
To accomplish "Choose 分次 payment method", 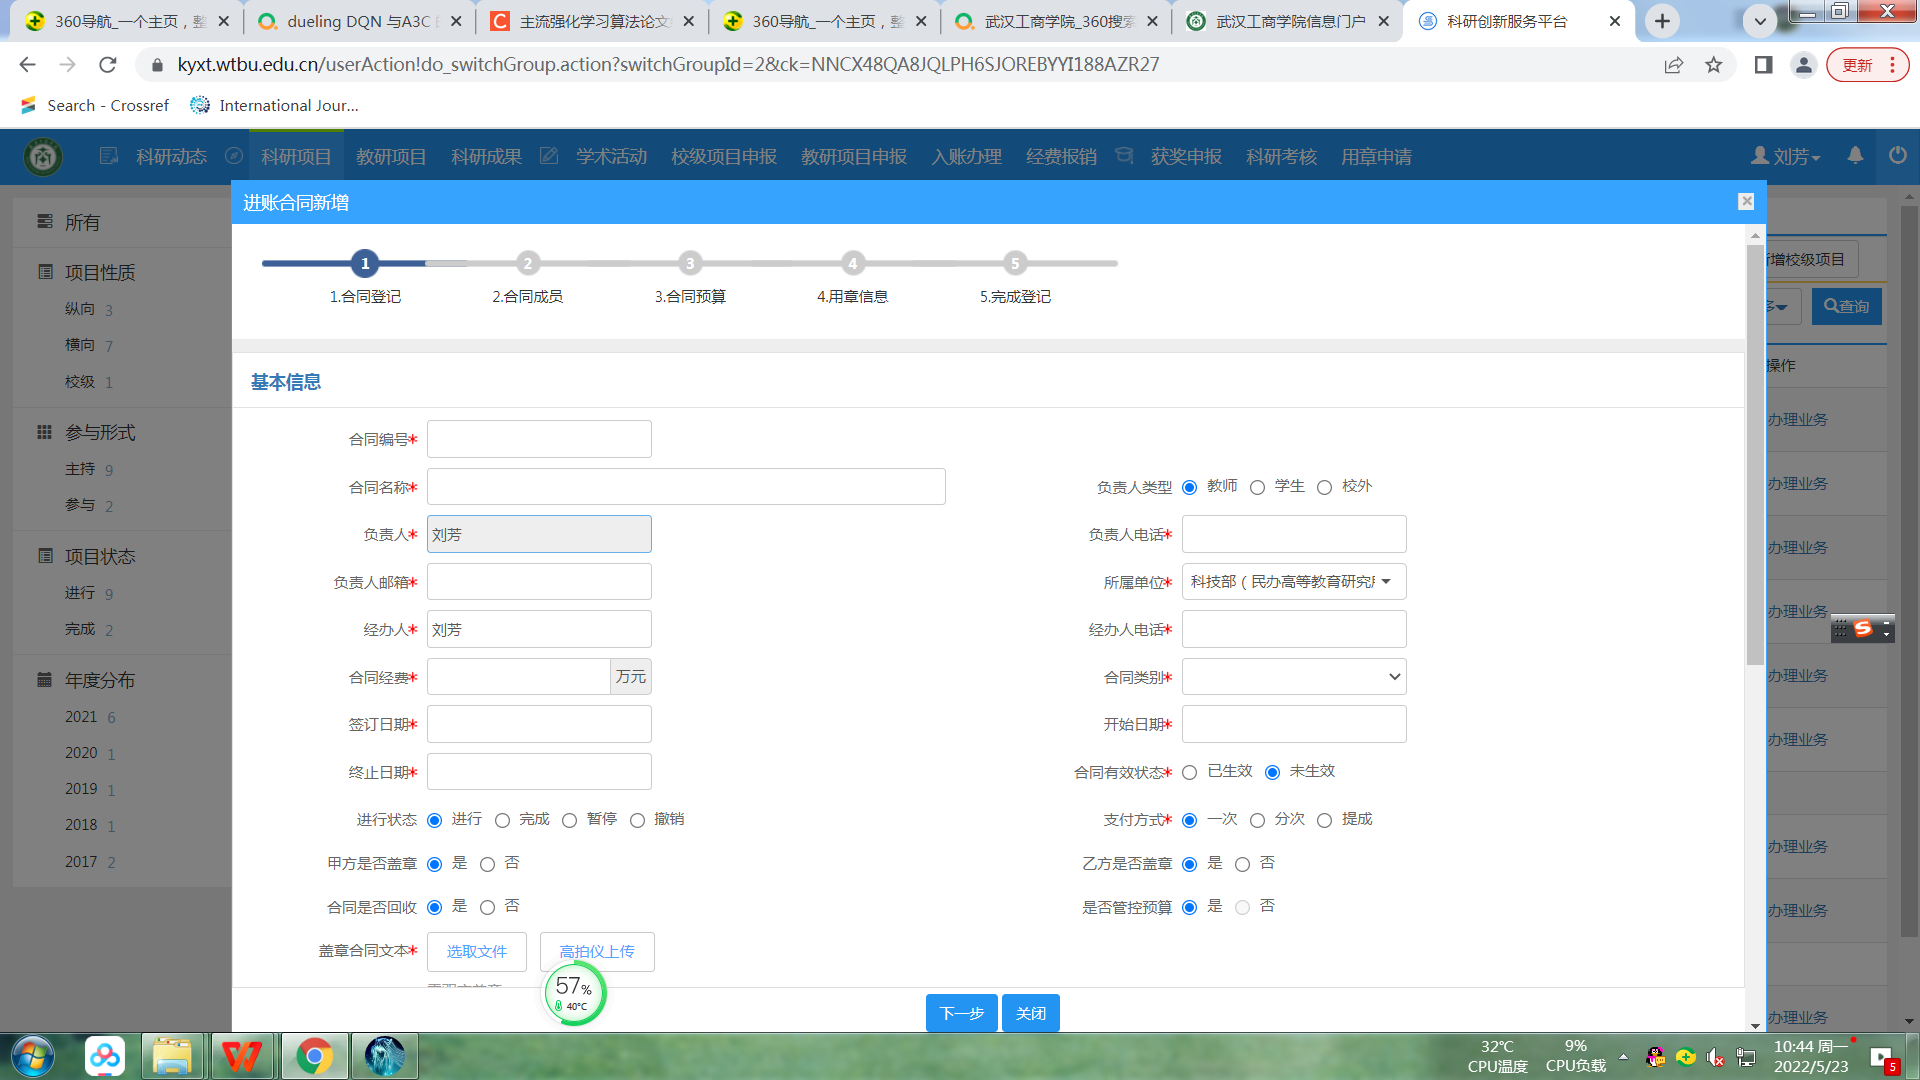I will tap(1257, 820).
